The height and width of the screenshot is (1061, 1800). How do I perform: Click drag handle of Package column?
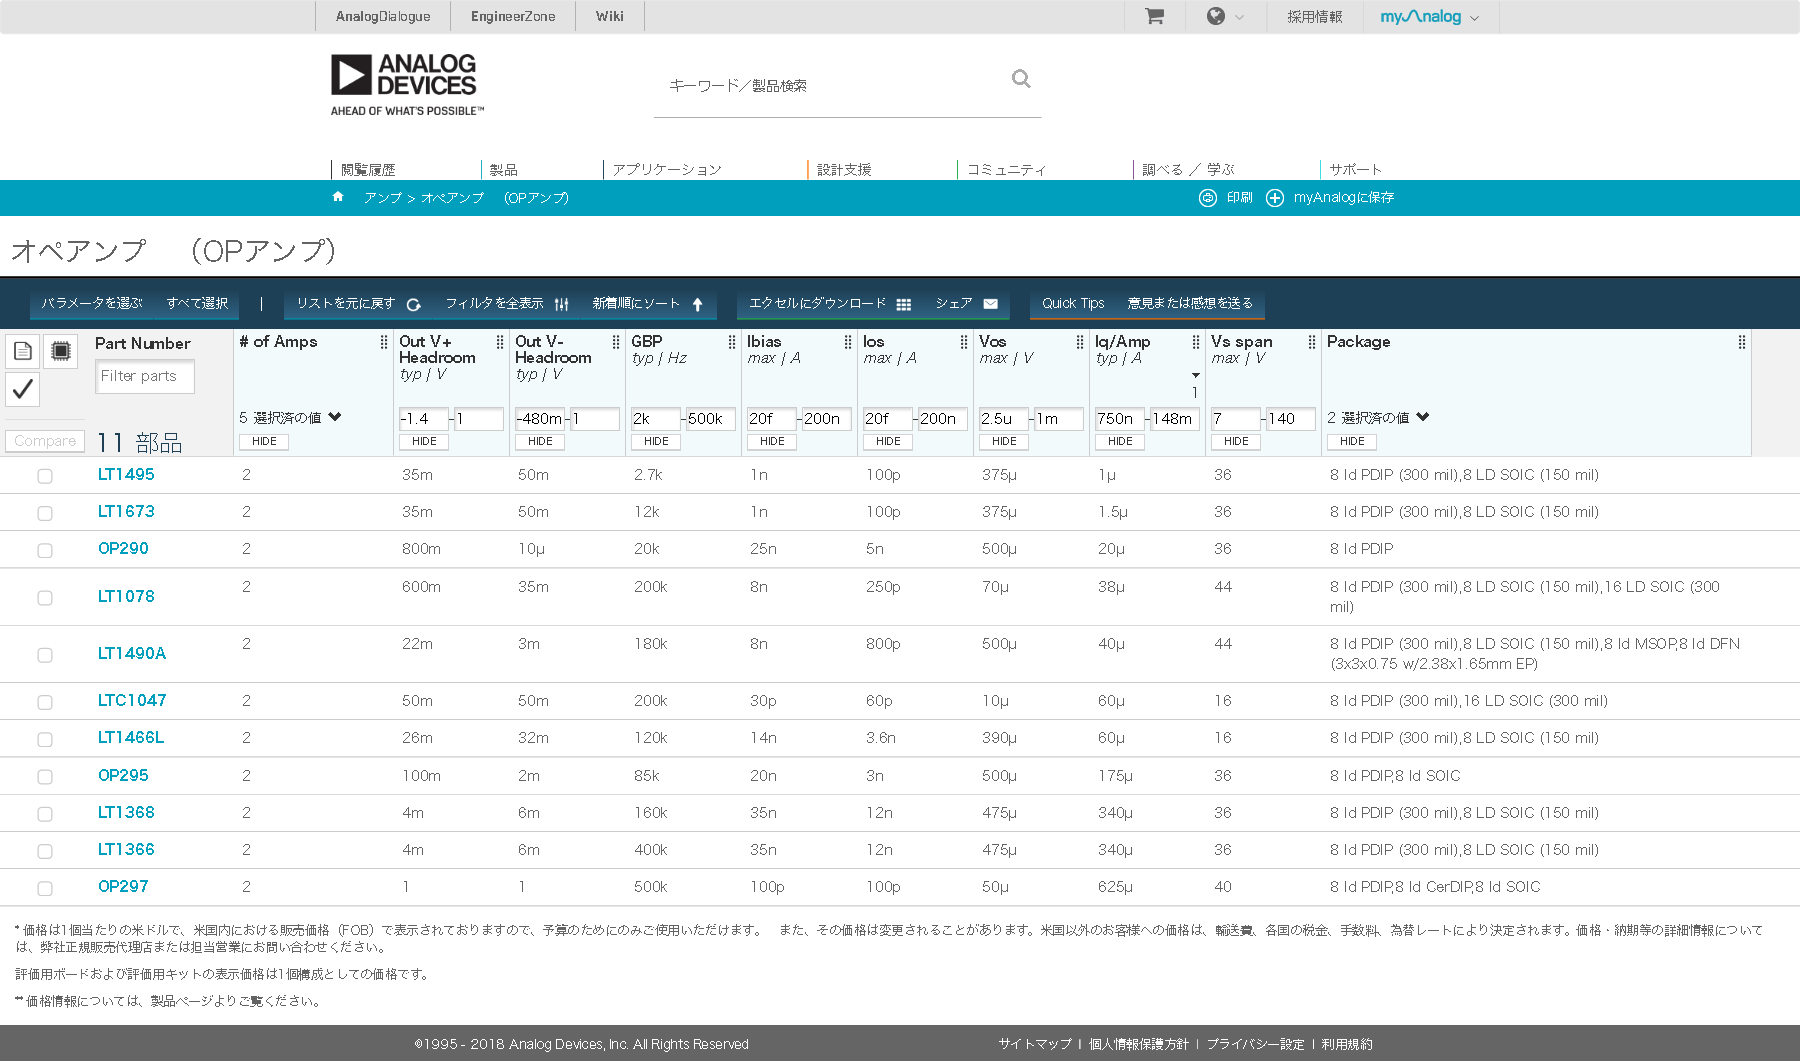[x=1742, y=342]
